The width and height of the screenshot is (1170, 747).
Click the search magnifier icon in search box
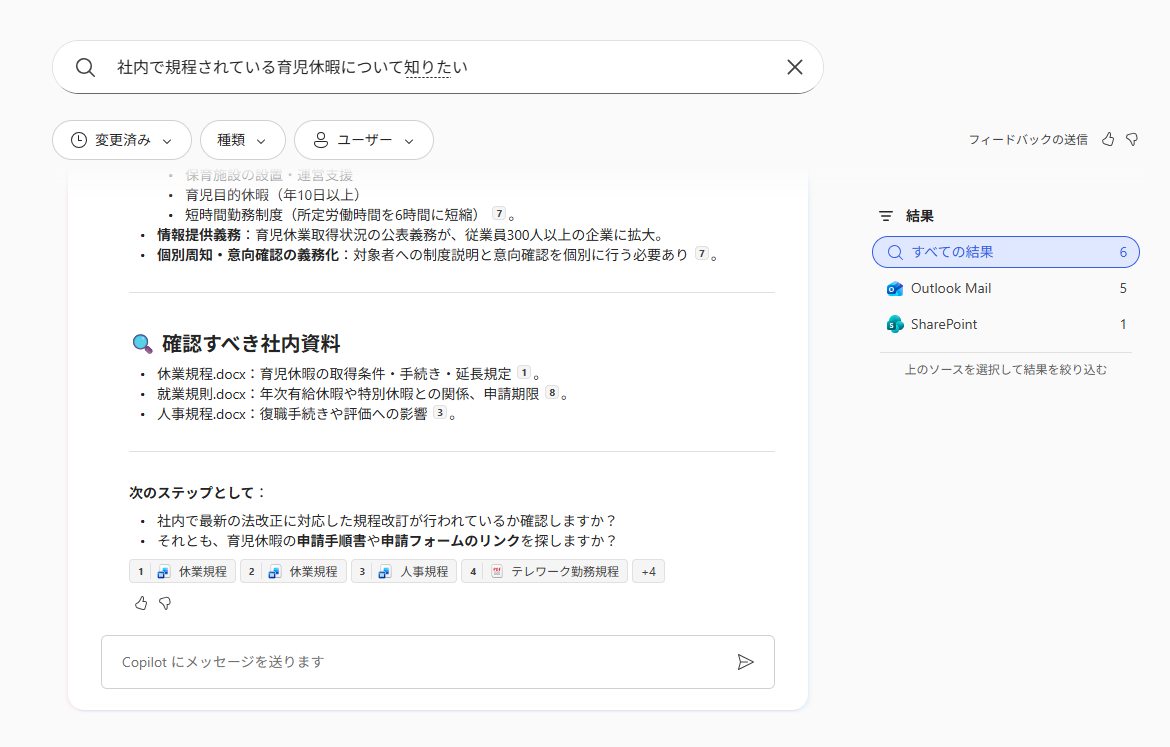[x=86, y=67]
